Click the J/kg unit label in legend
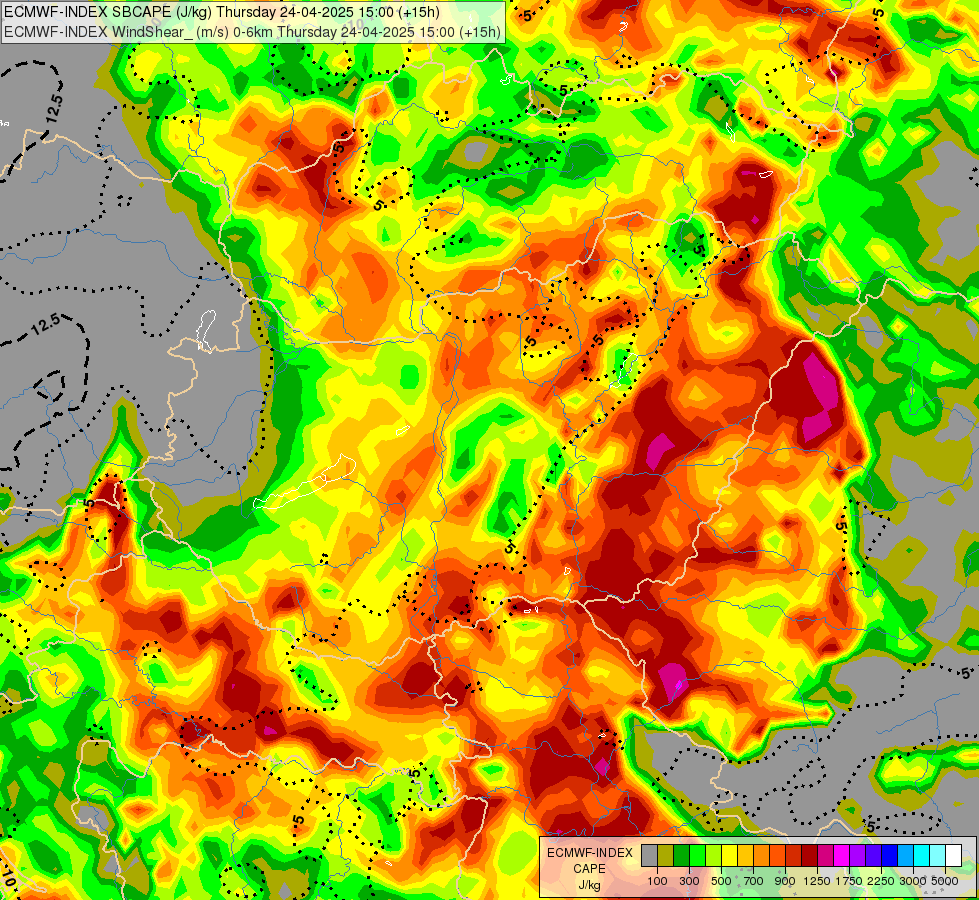This screenshot has height=900, width=979. point(589,884)
